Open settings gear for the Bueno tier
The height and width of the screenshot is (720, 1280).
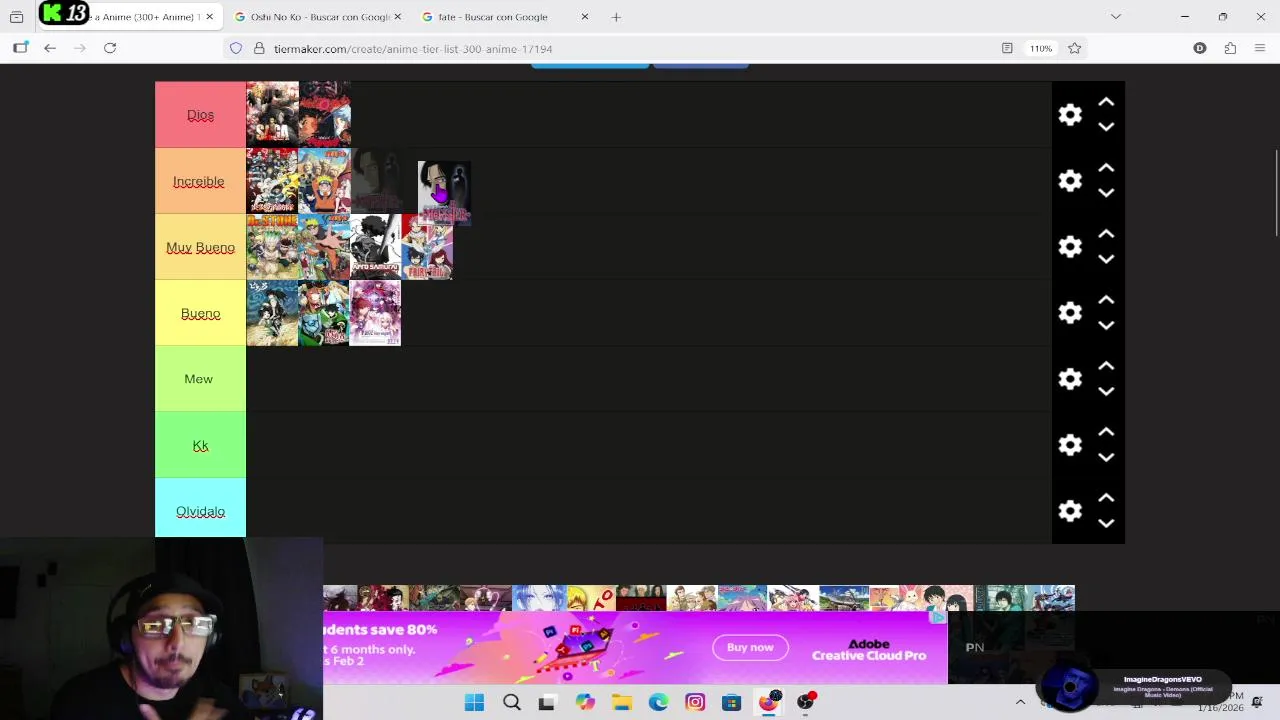pyautogui.click(x=1070, y=313)
